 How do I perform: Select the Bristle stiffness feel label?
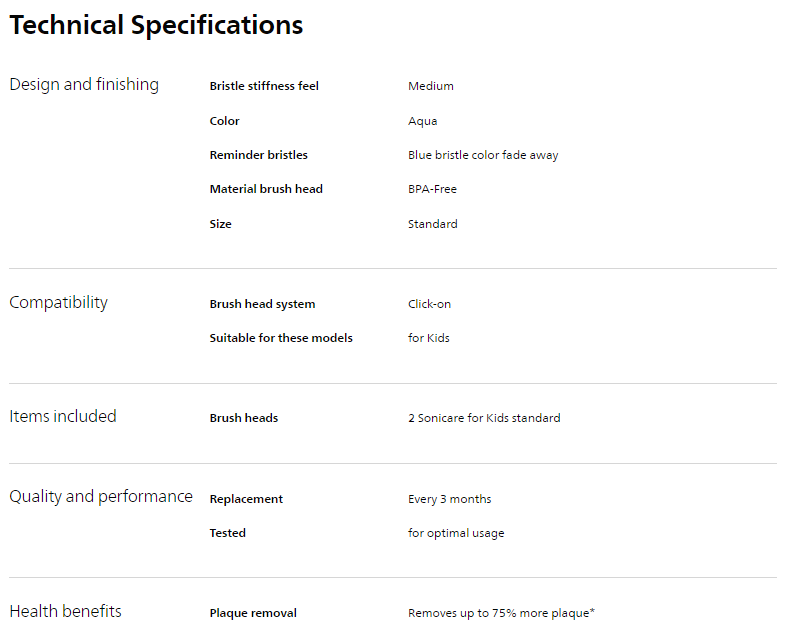264,86
